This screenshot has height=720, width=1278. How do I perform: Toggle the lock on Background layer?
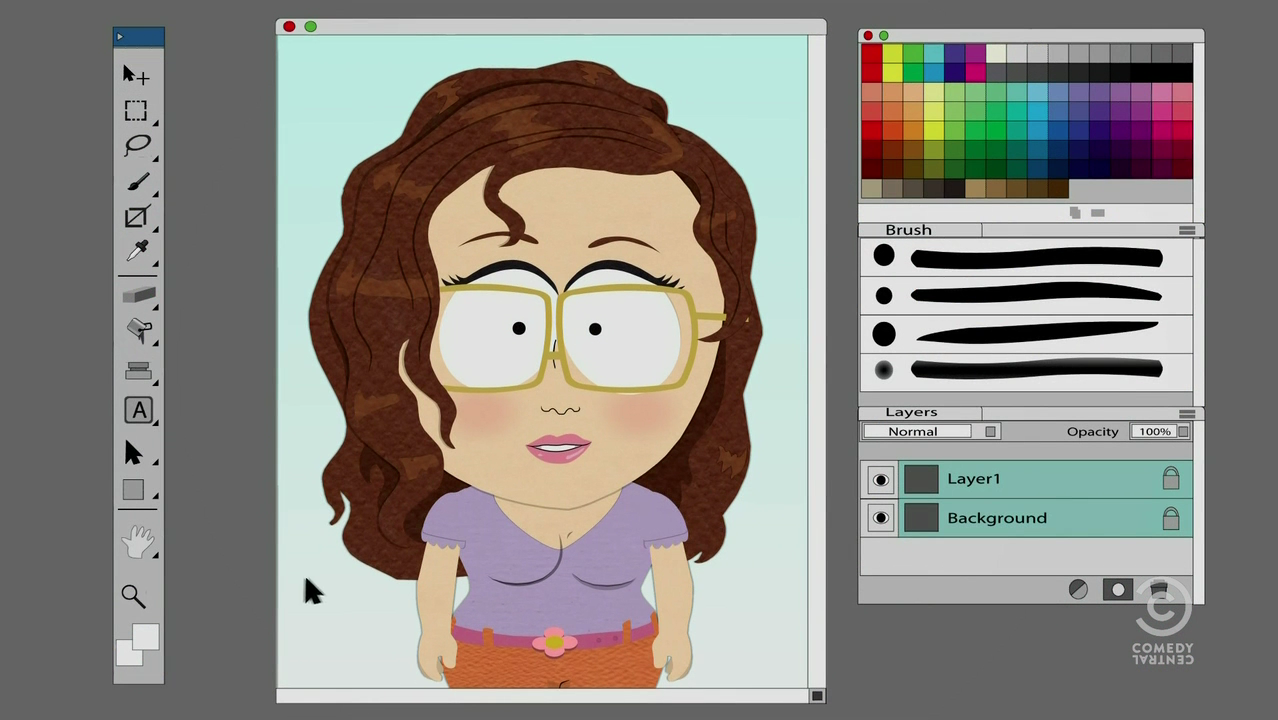coord(1170,517)
